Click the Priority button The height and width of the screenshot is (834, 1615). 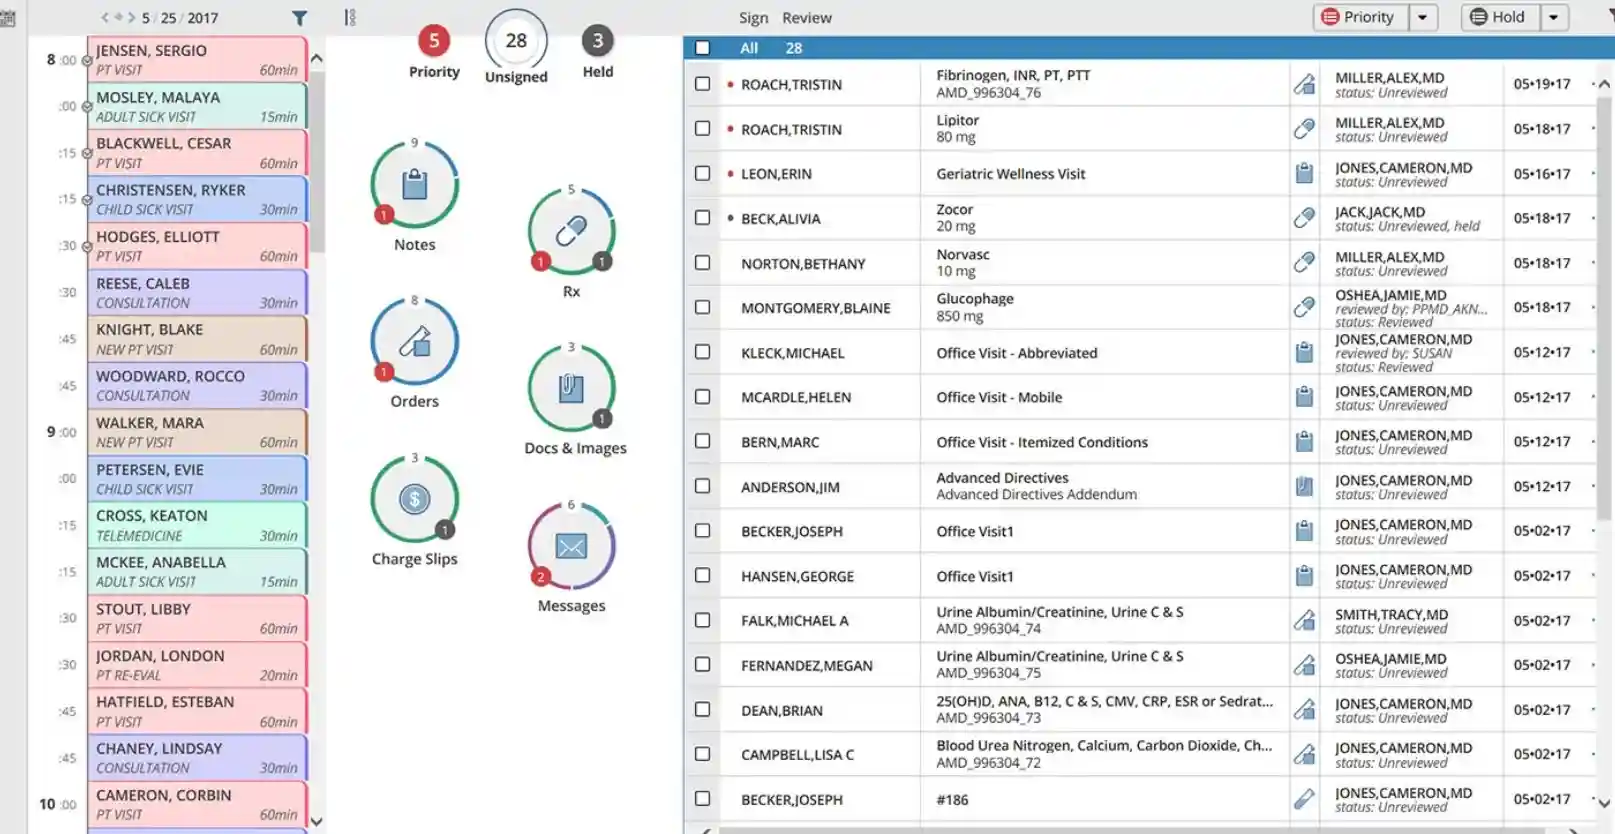coord(1360,17)
